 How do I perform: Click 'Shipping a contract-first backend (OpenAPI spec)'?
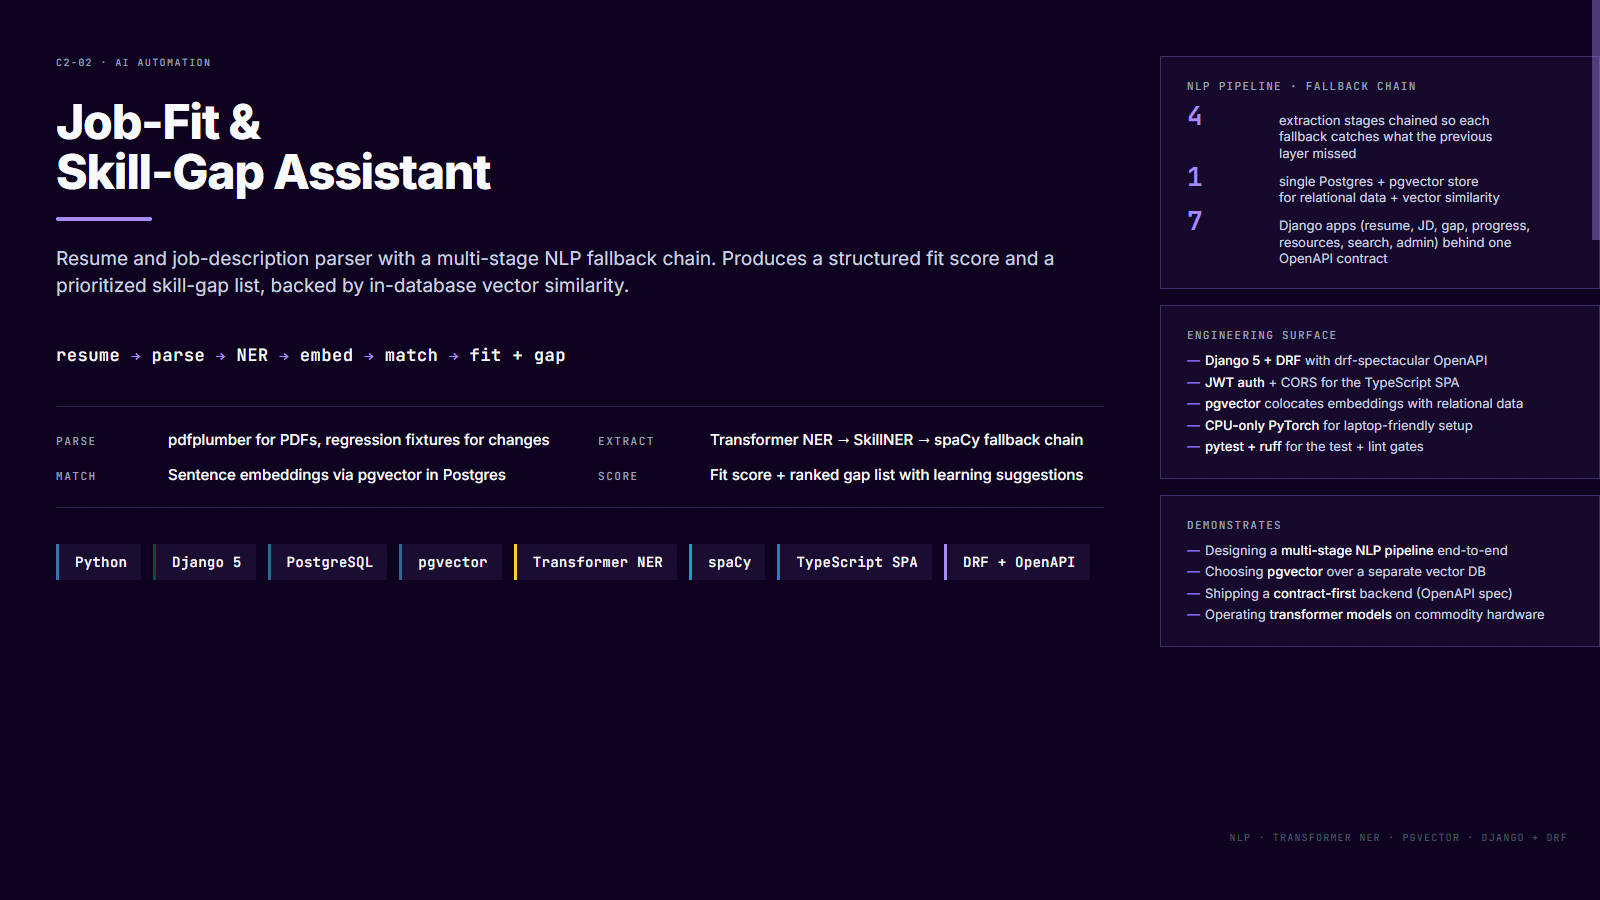pyautogui.click(x=1350, y=594)
